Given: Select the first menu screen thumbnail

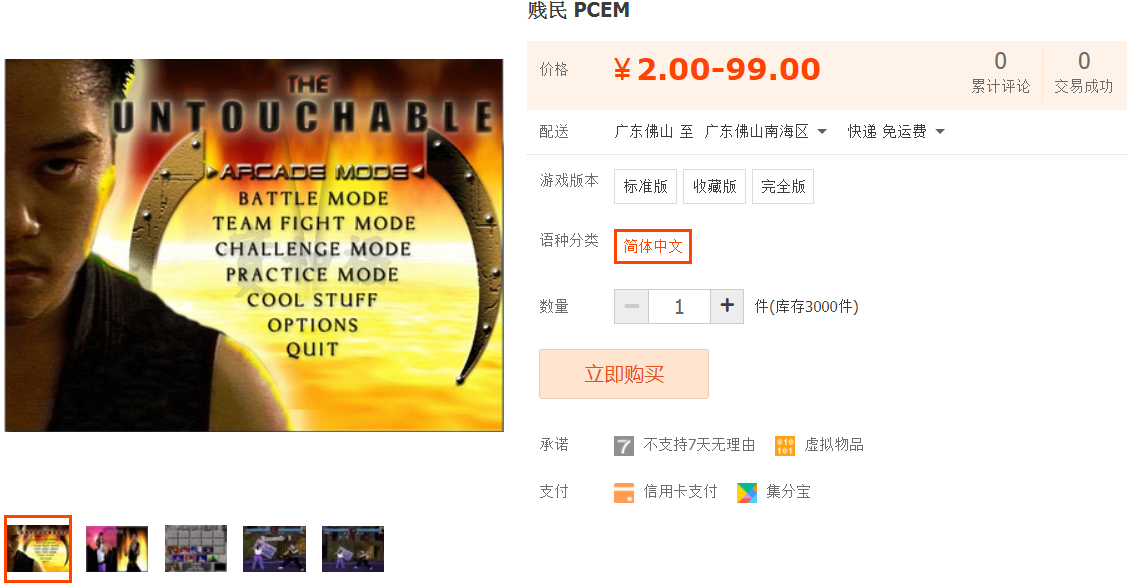Looking at the screenshot, I should click(x=38, y=549).
